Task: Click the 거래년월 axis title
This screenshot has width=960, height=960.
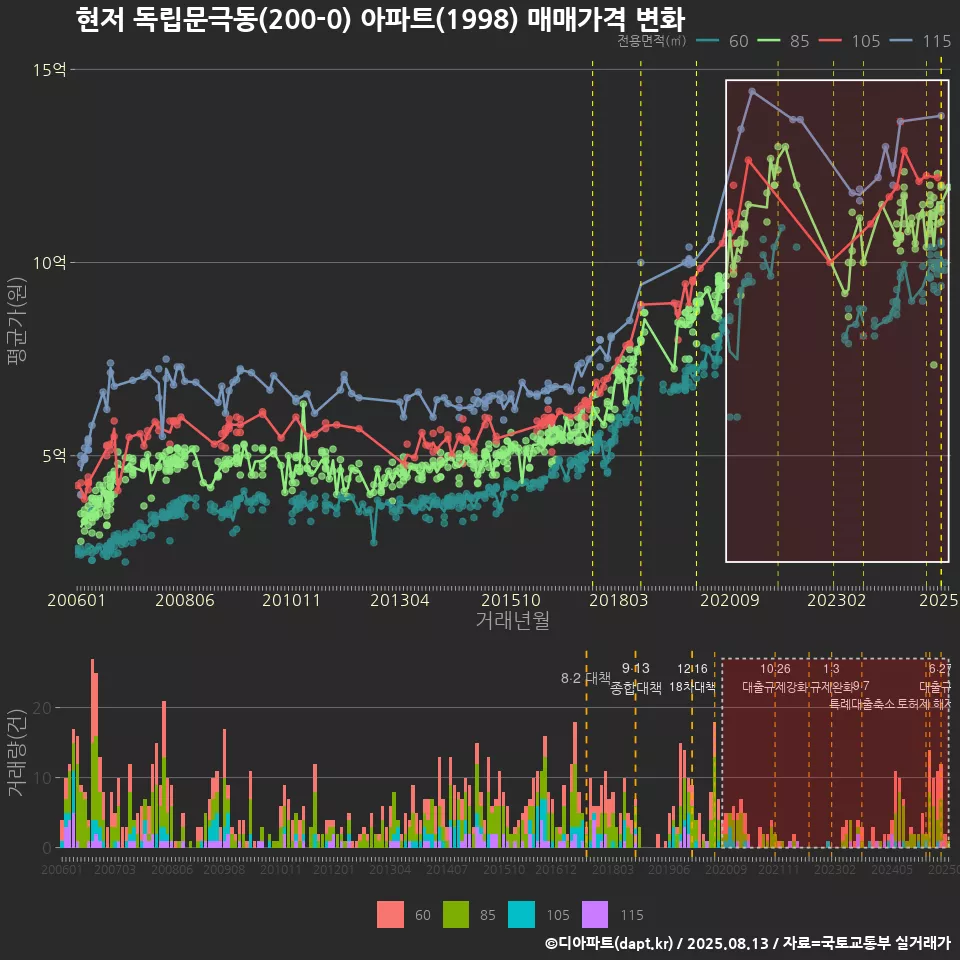Action: tap(512, 620)
